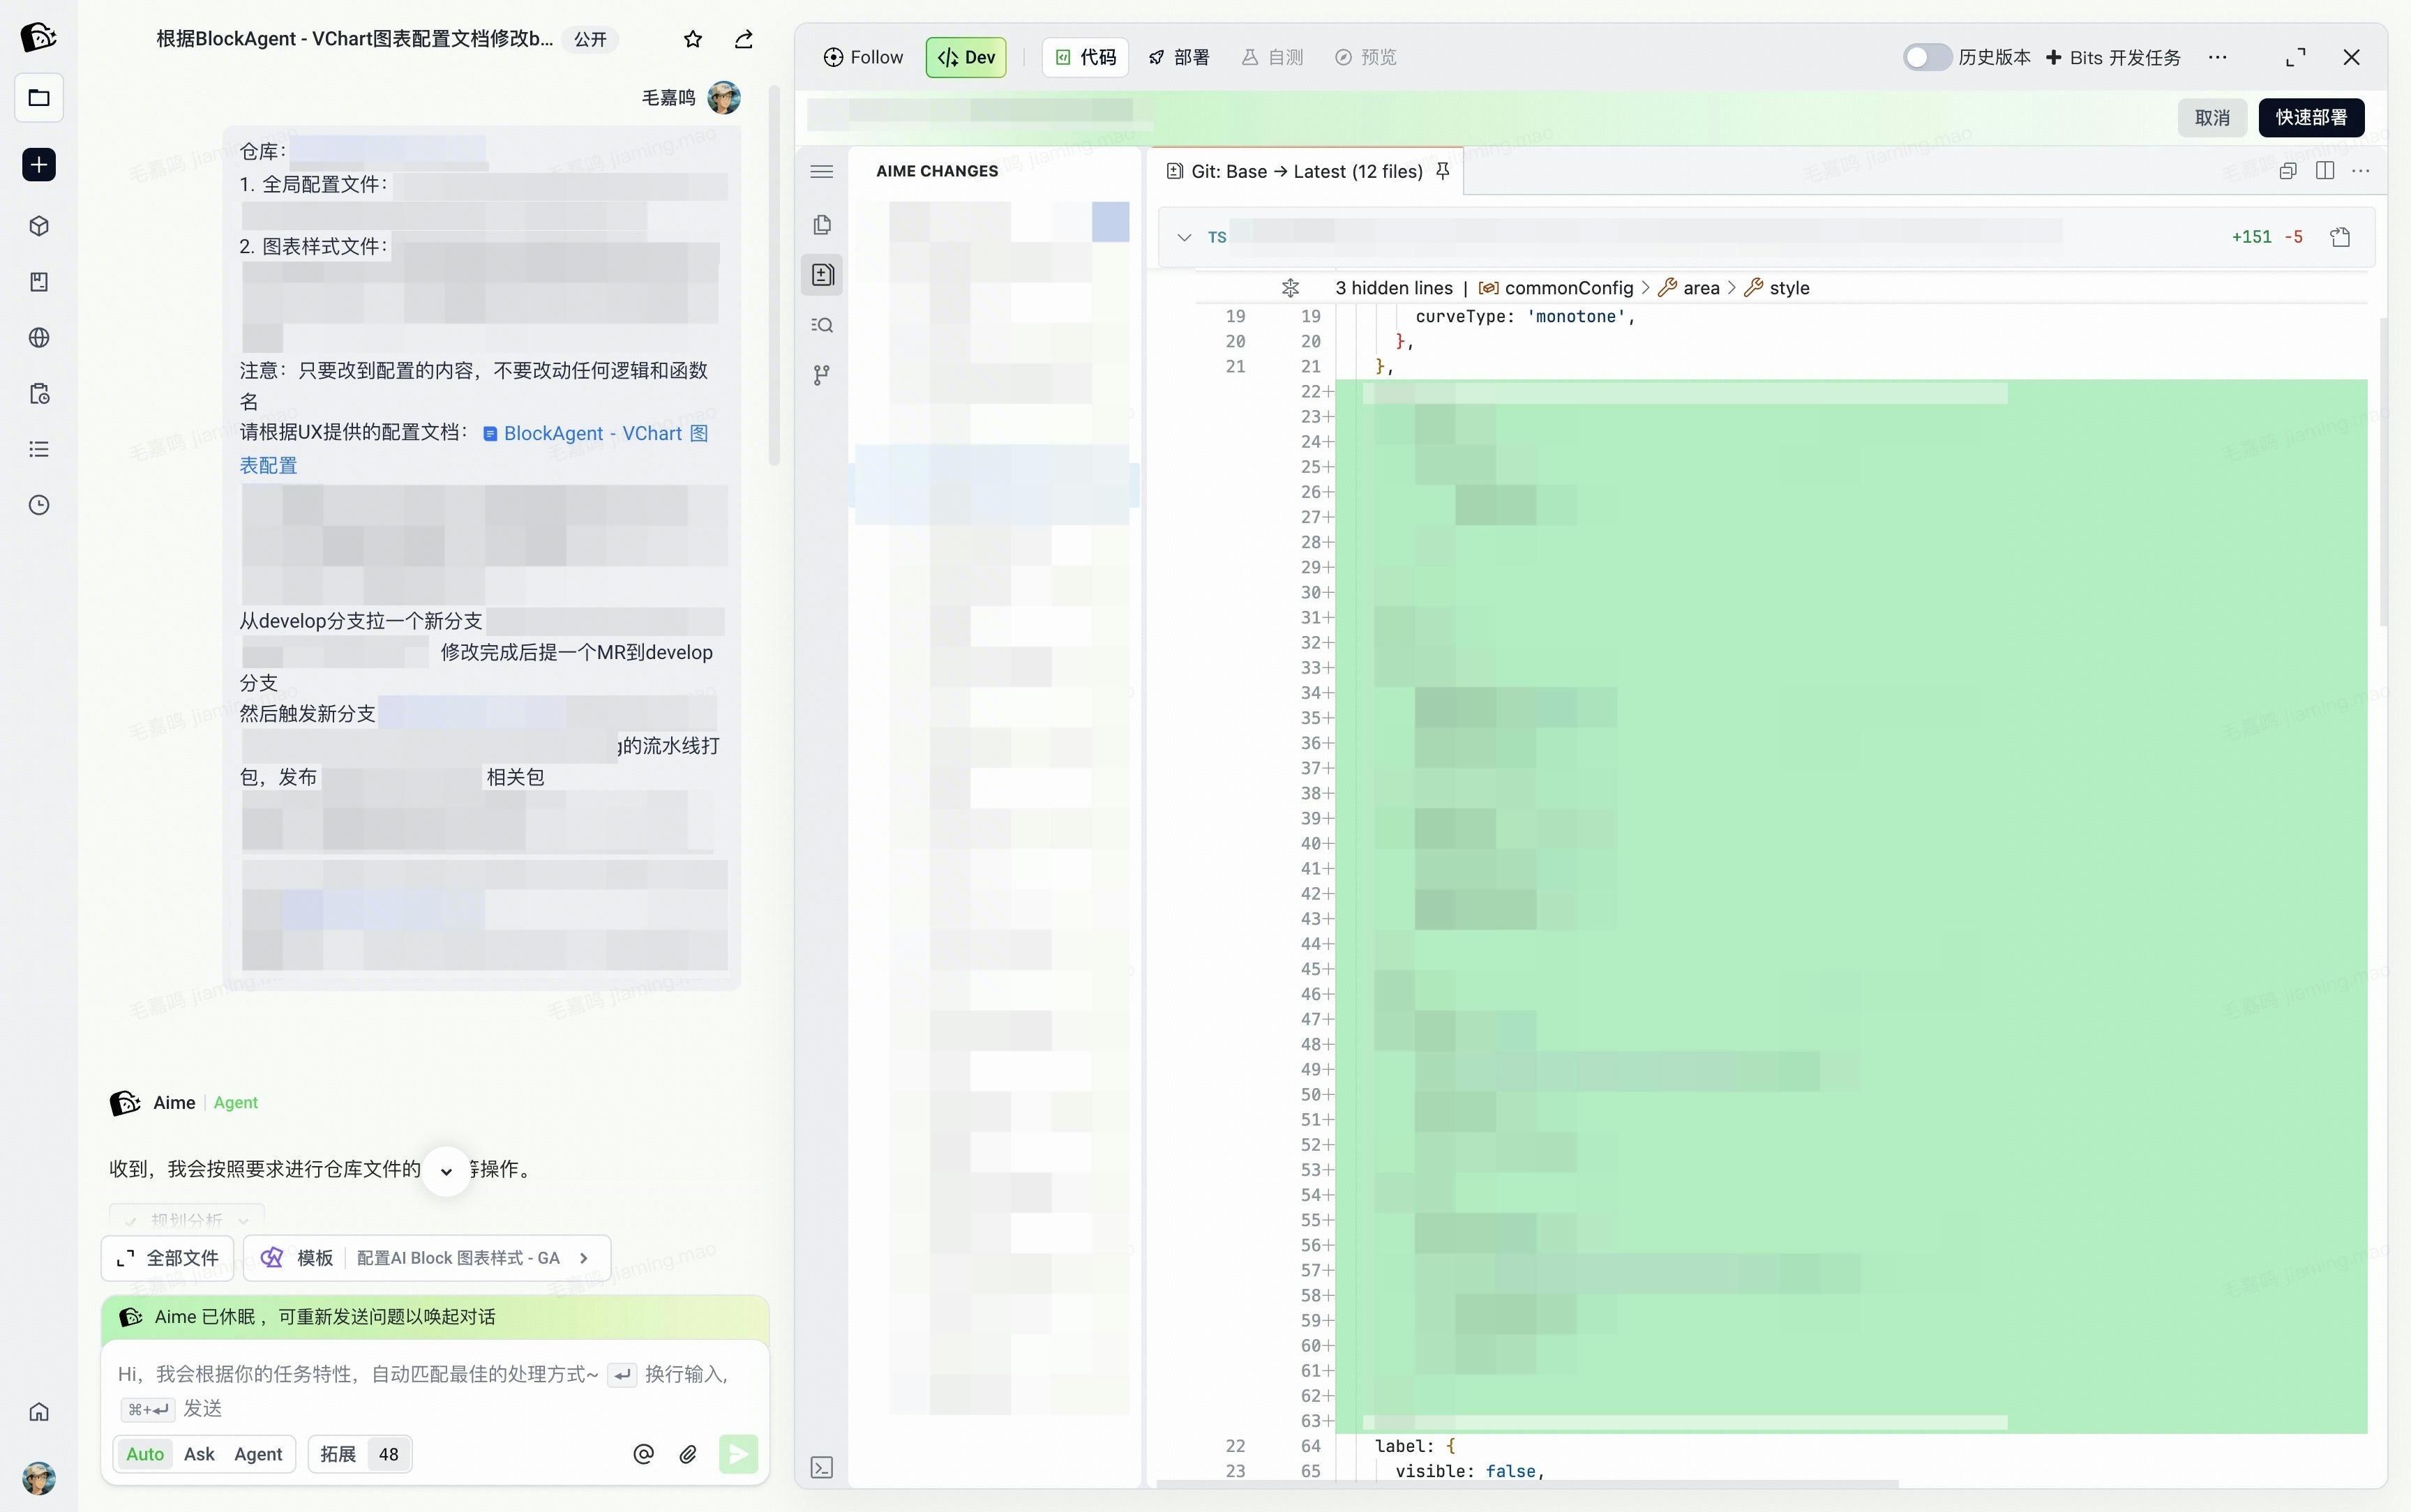Select Auto mode

[x=145, y=1454]
